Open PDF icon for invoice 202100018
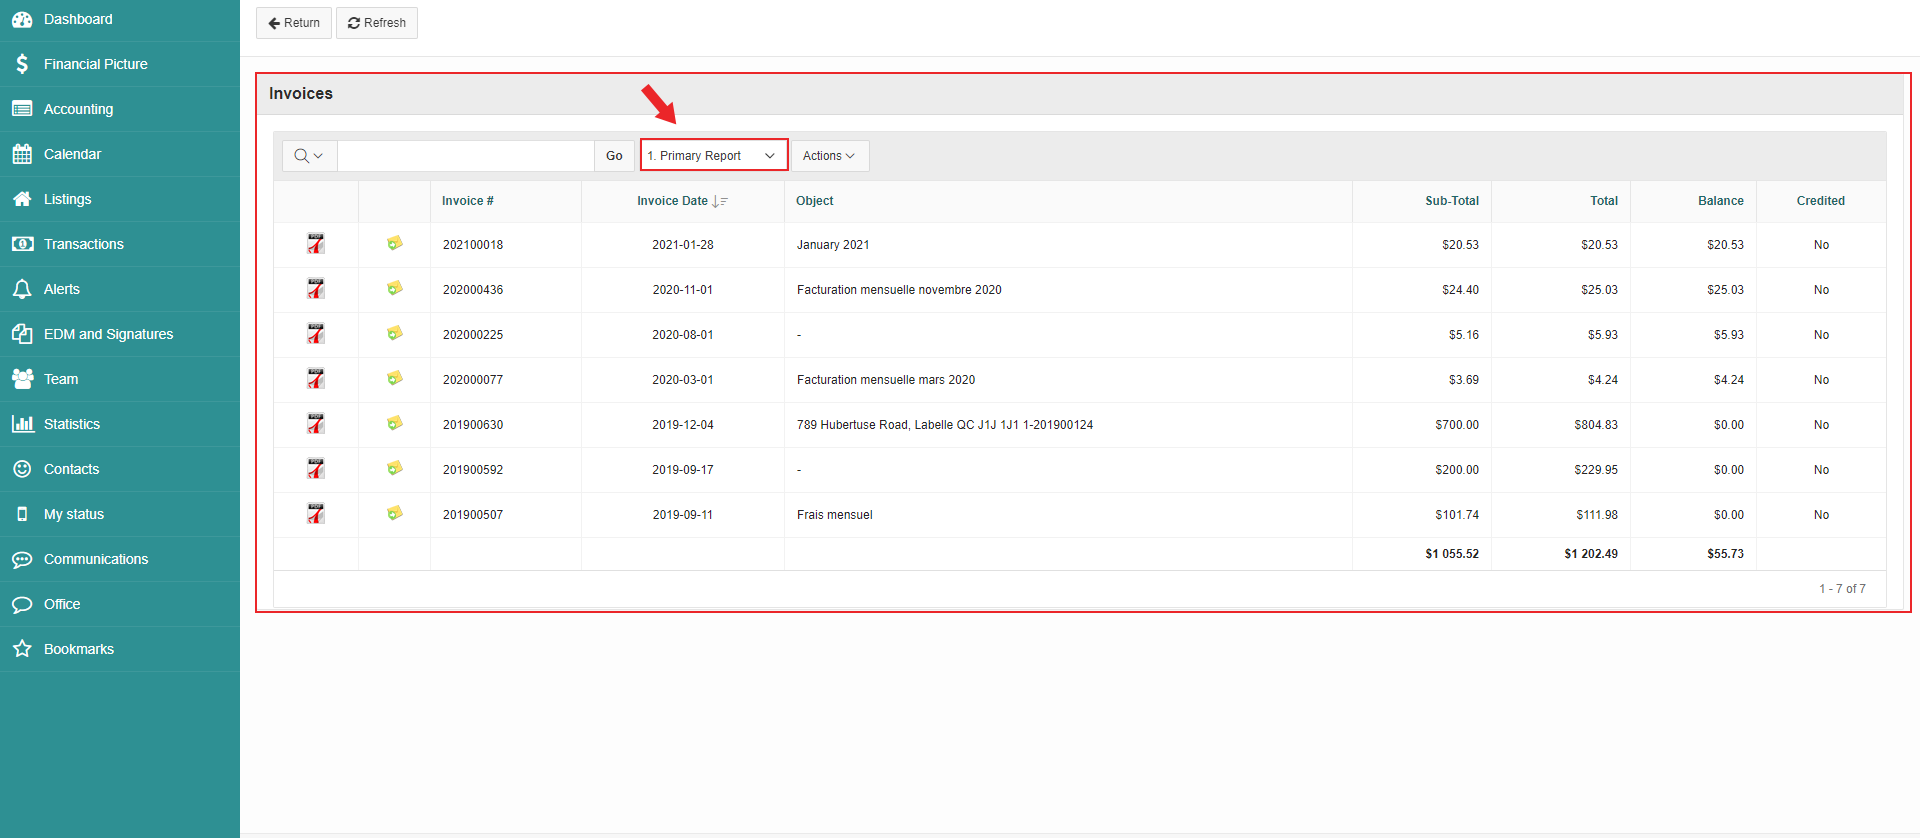 316,244
